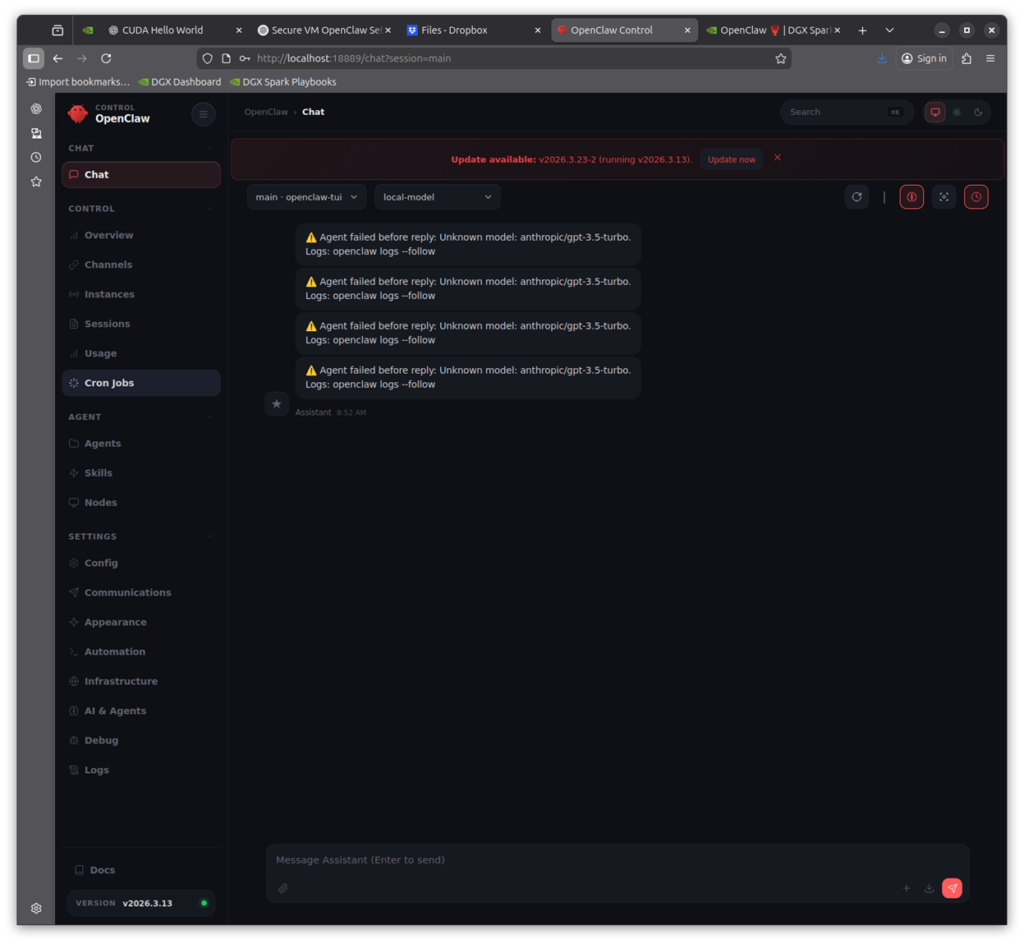Click the hamburger menu icon beside OpenClaw

pos(203,114)
